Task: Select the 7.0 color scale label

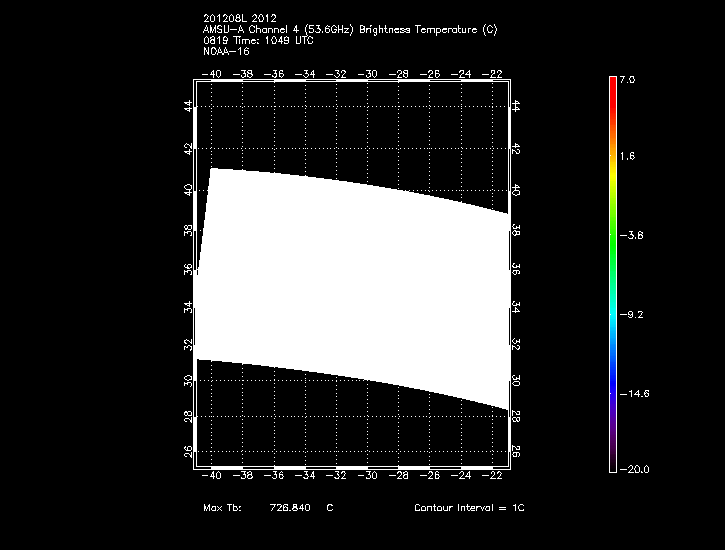Action: point(627,78)
